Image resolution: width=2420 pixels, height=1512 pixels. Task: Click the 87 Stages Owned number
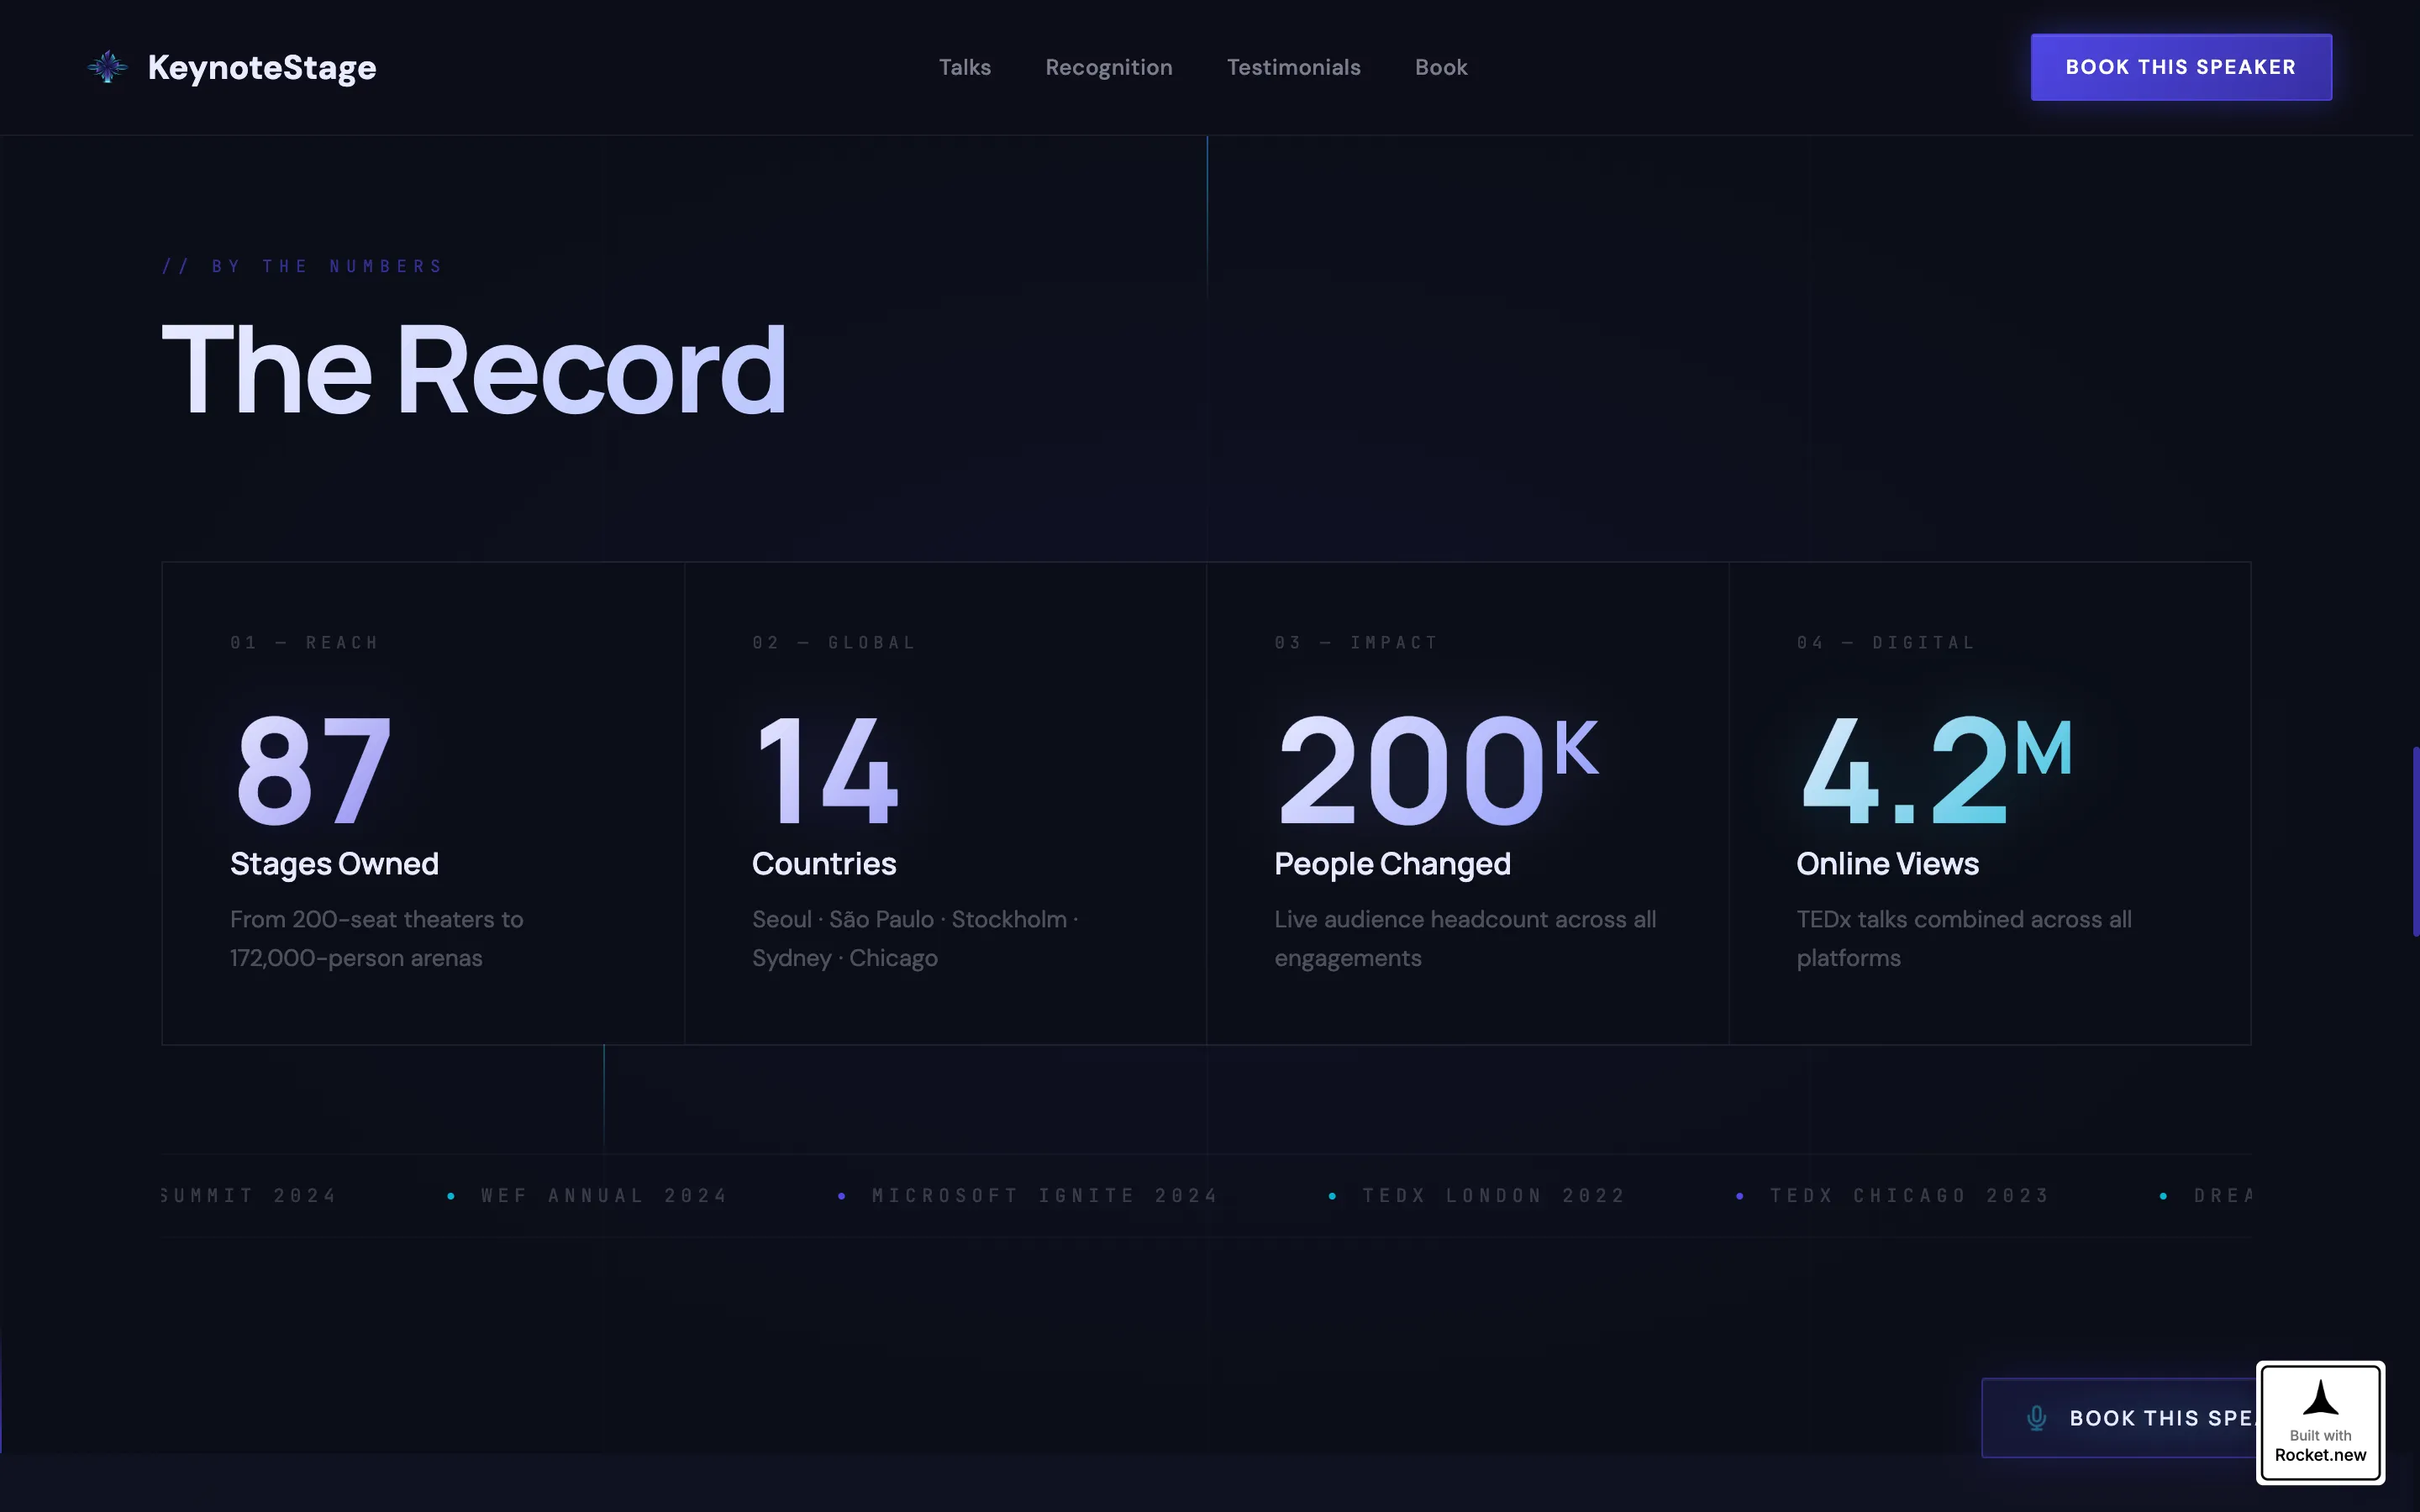[x=313, y=770]
